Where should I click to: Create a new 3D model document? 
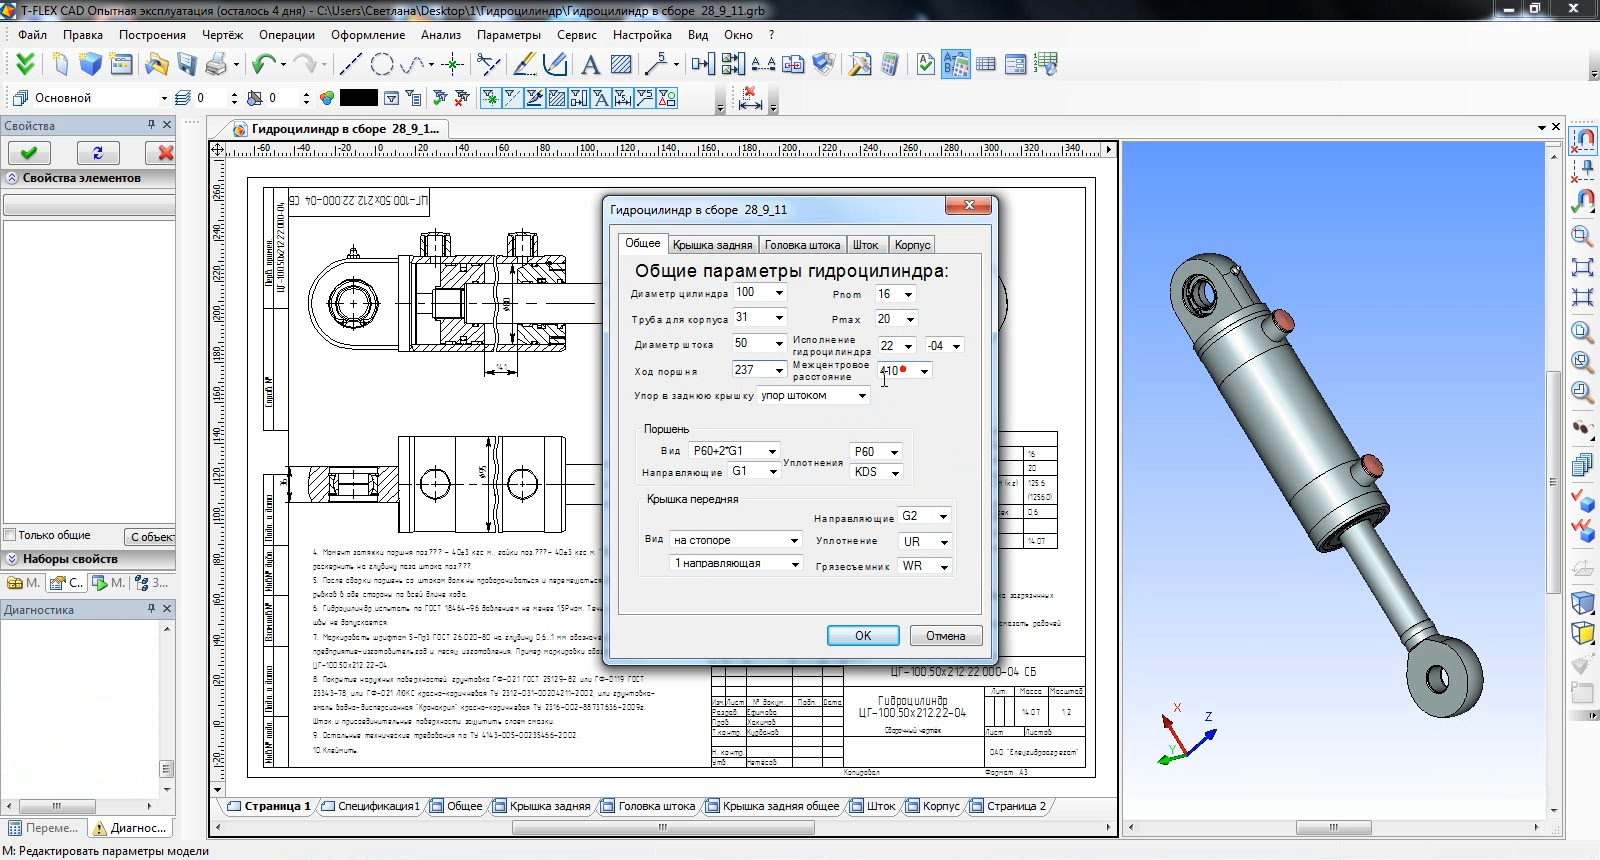(91, 64)
